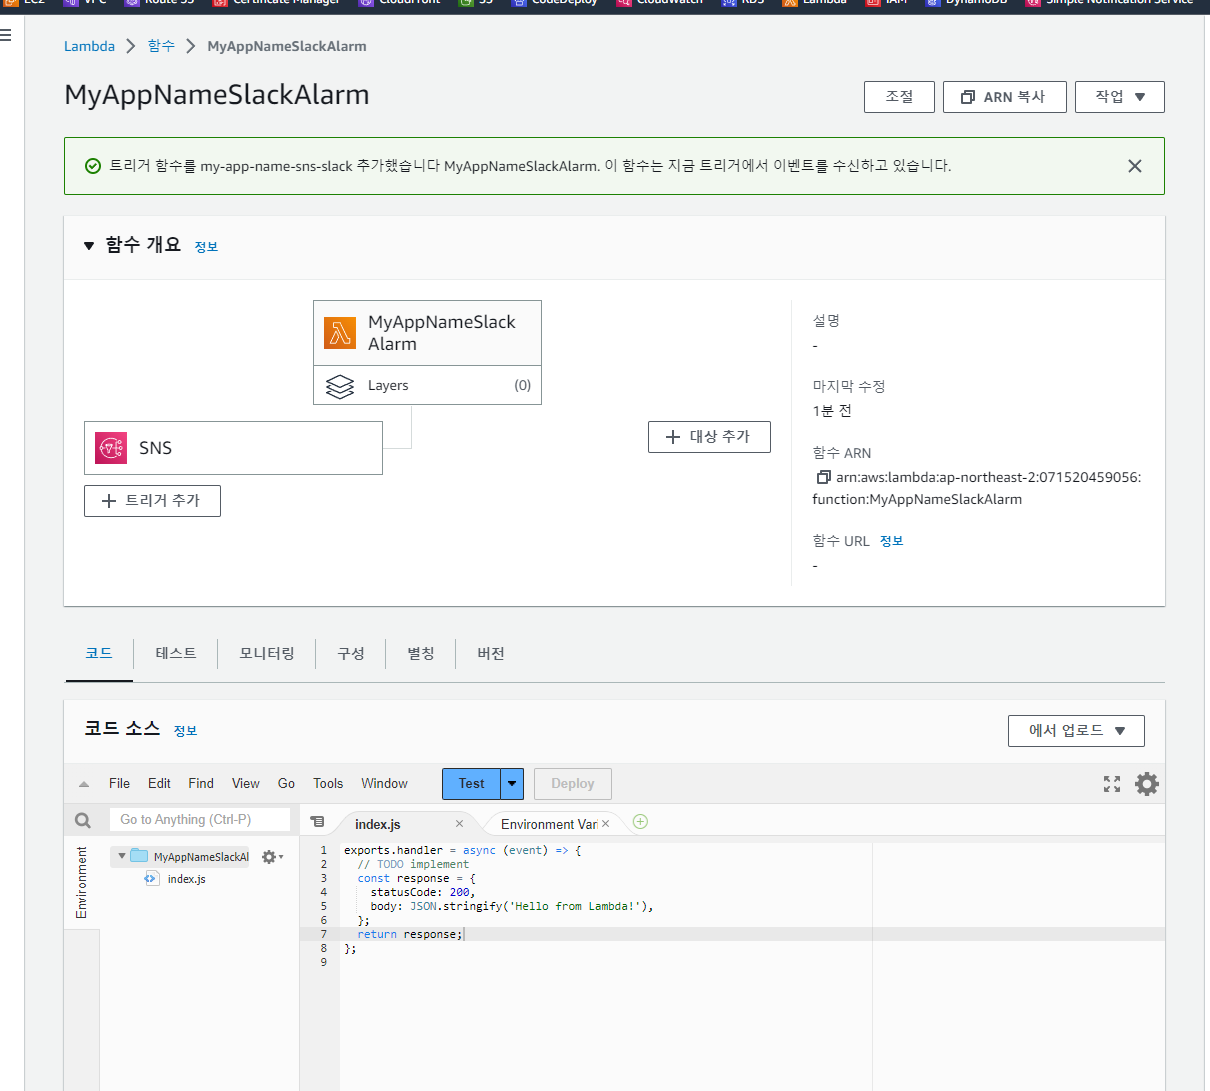Screen dimensions: 1210x1091
Task: Go to 함수 breadcrumb link
Action: coord(161,46)
